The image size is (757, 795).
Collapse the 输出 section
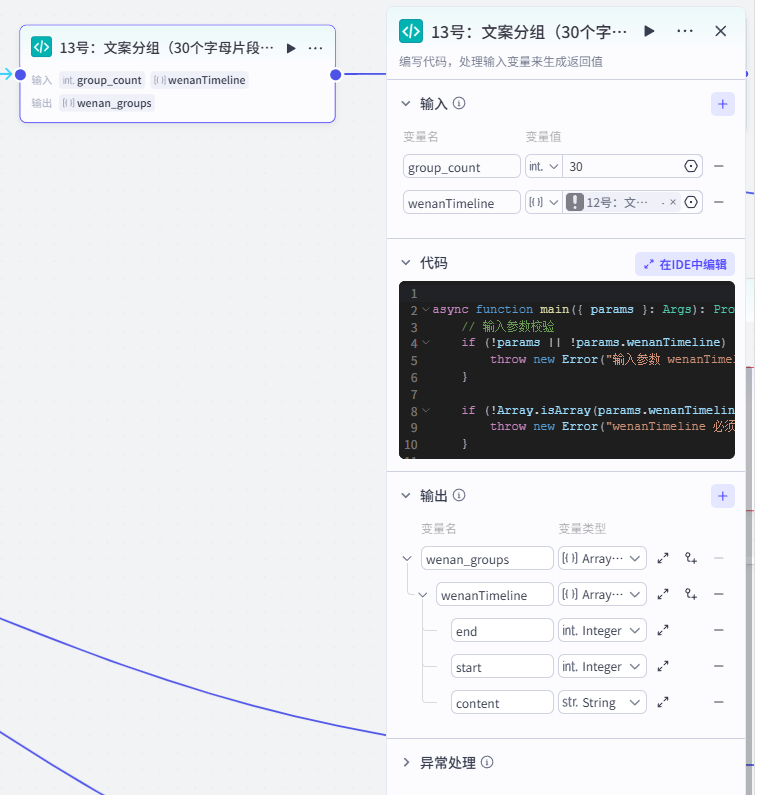(406, 495)
